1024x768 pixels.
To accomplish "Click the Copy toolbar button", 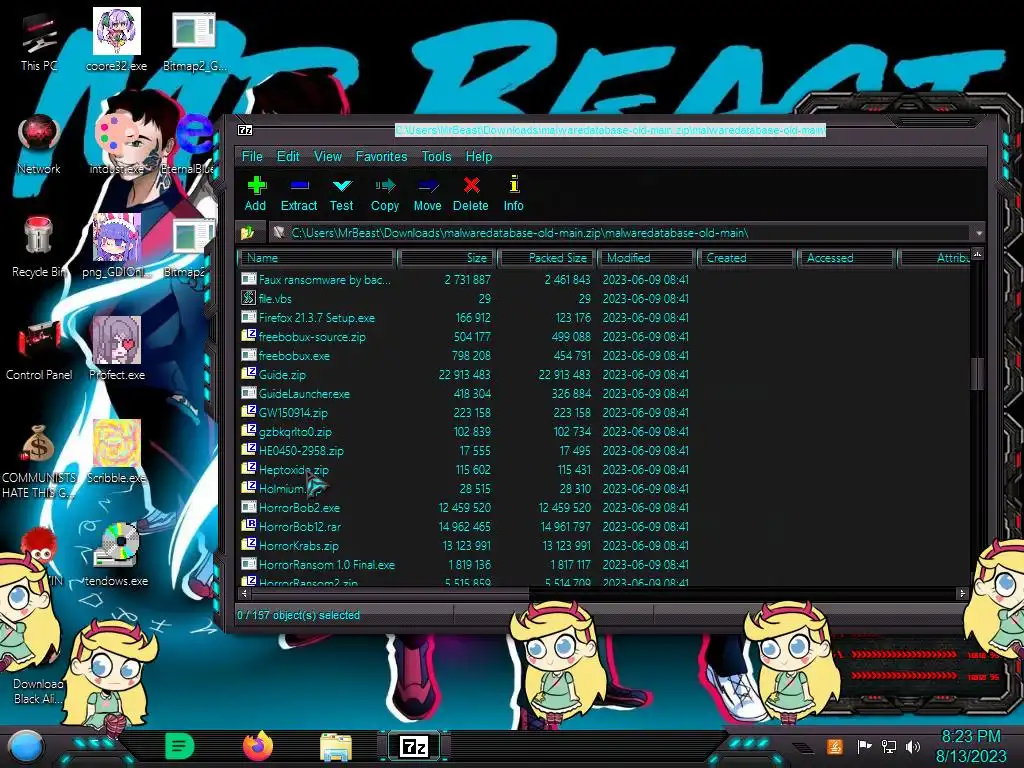I will [x=385, y=193].
